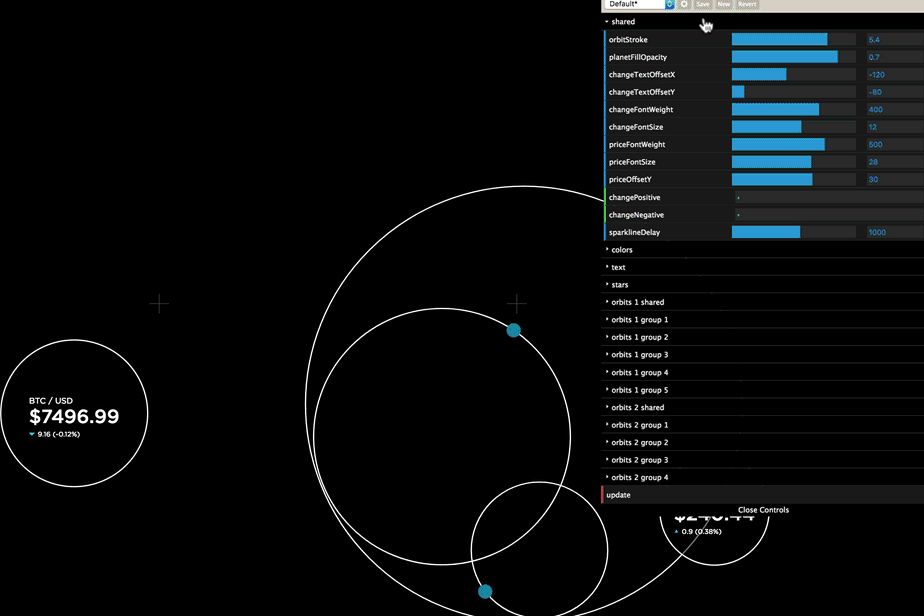The width and height of the screenshot is (924, 616).
Task: Expand the orbits 1 group 1 folder
Action: (x=763, y=320)
